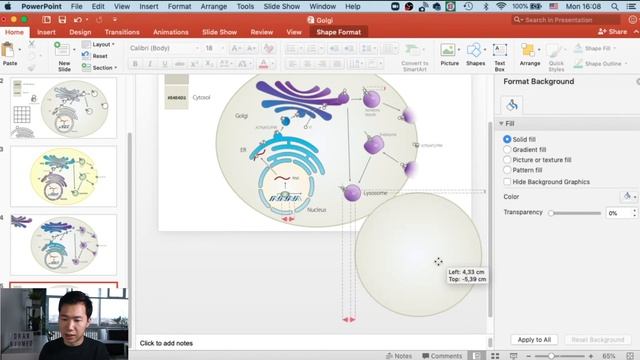This screenshot has height=360, width=640.
Task: Click the New Slide icon
Action: coord(62,50)
